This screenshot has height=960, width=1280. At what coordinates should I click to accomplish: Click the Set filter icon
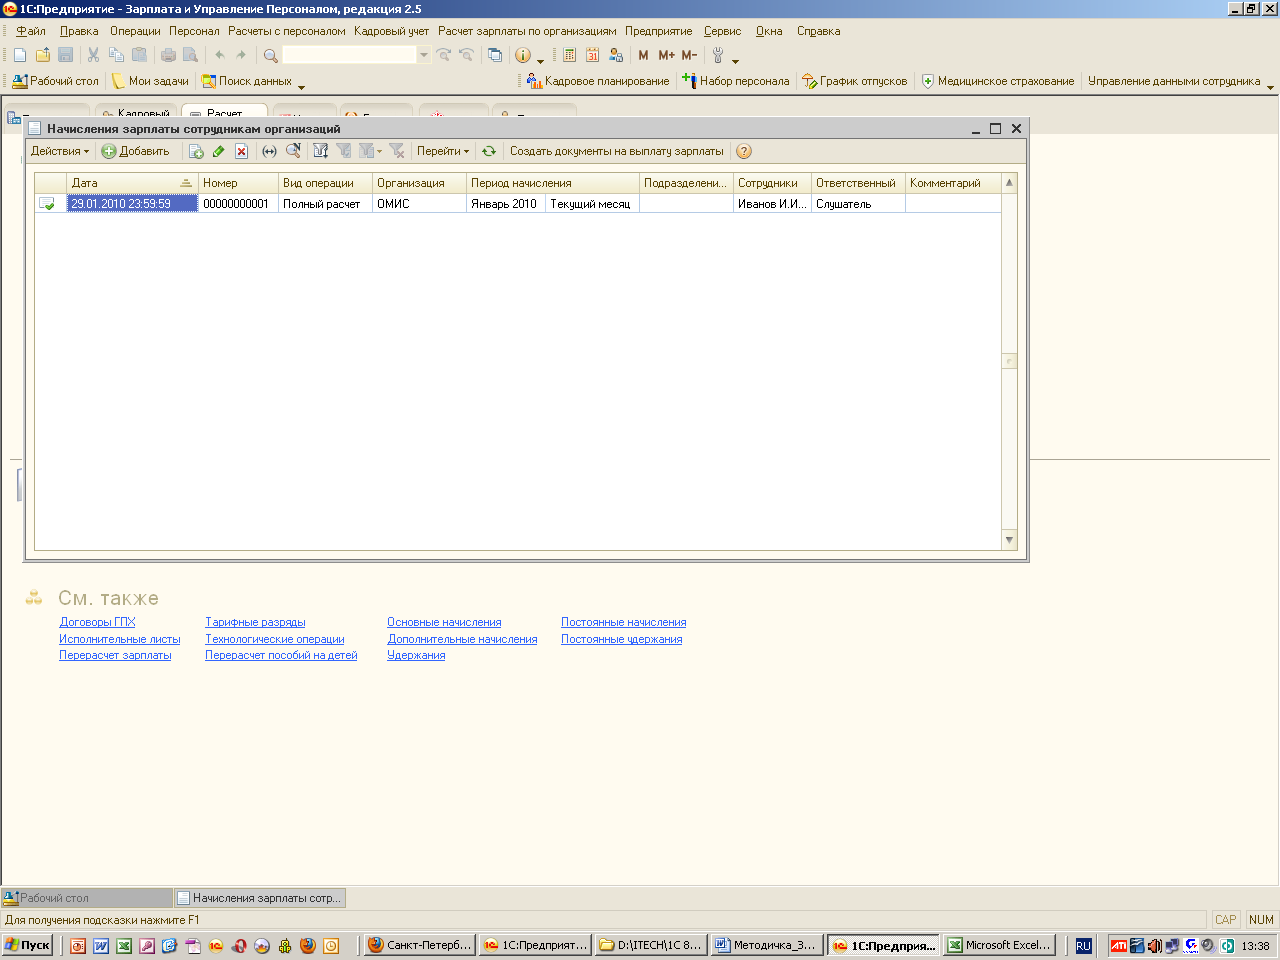[321, 151]
